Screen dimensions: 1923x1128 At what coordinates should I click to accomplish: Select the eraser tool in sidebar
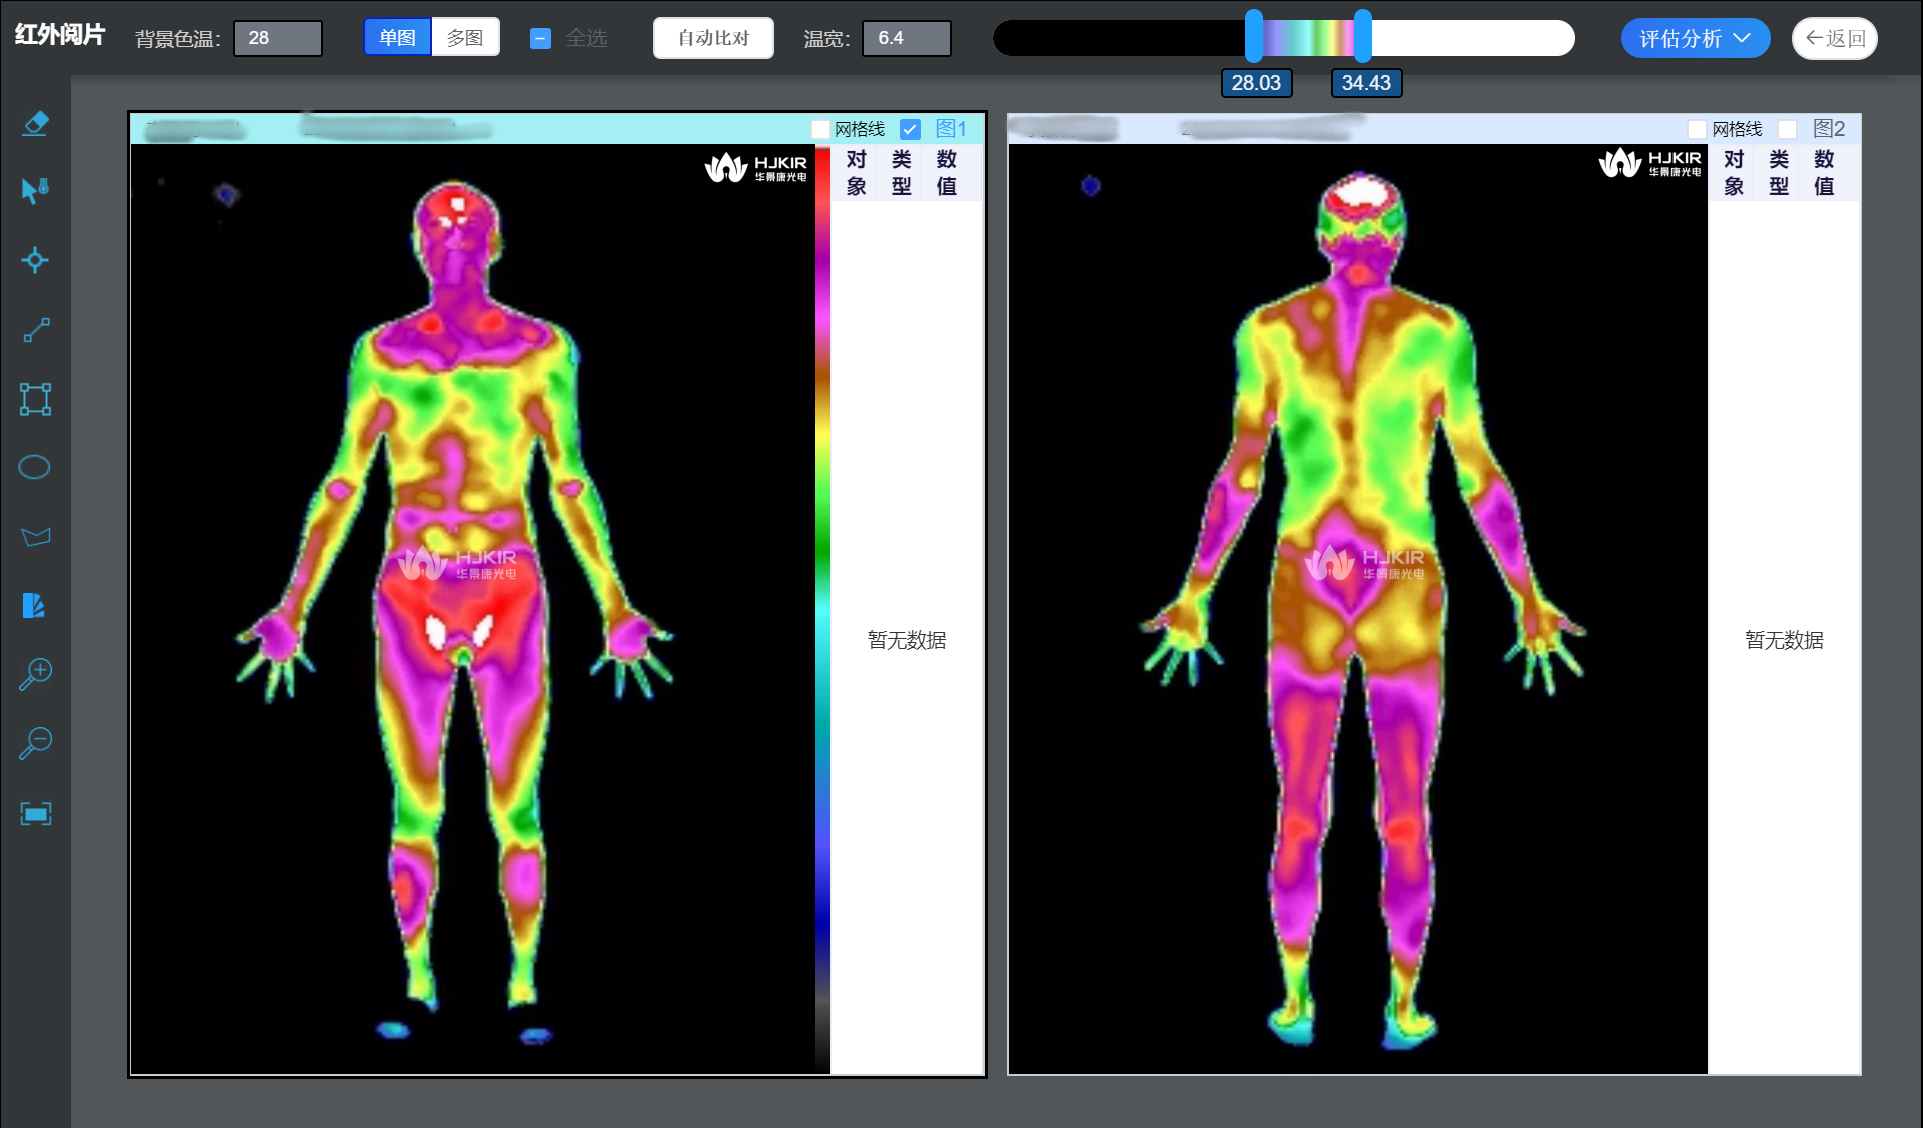(x=35, y=124)
